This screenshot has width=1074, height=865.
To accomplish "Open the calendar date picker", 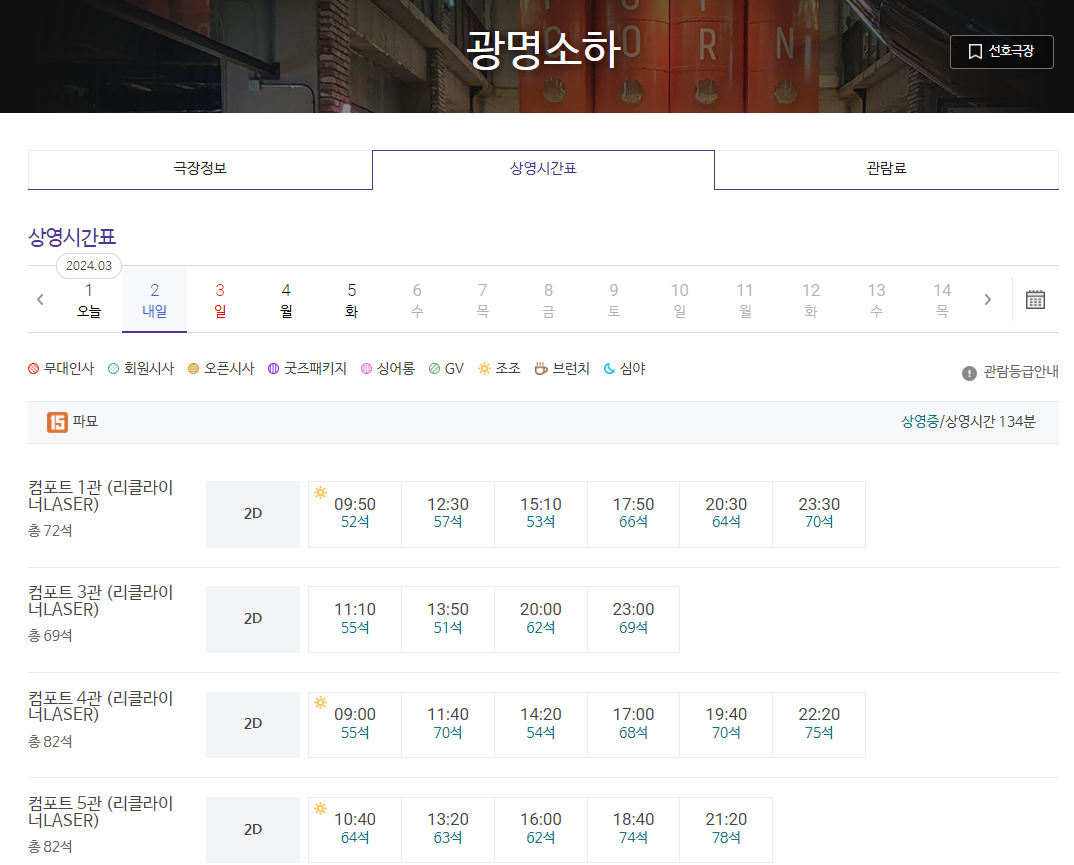I will [1035, 299].
